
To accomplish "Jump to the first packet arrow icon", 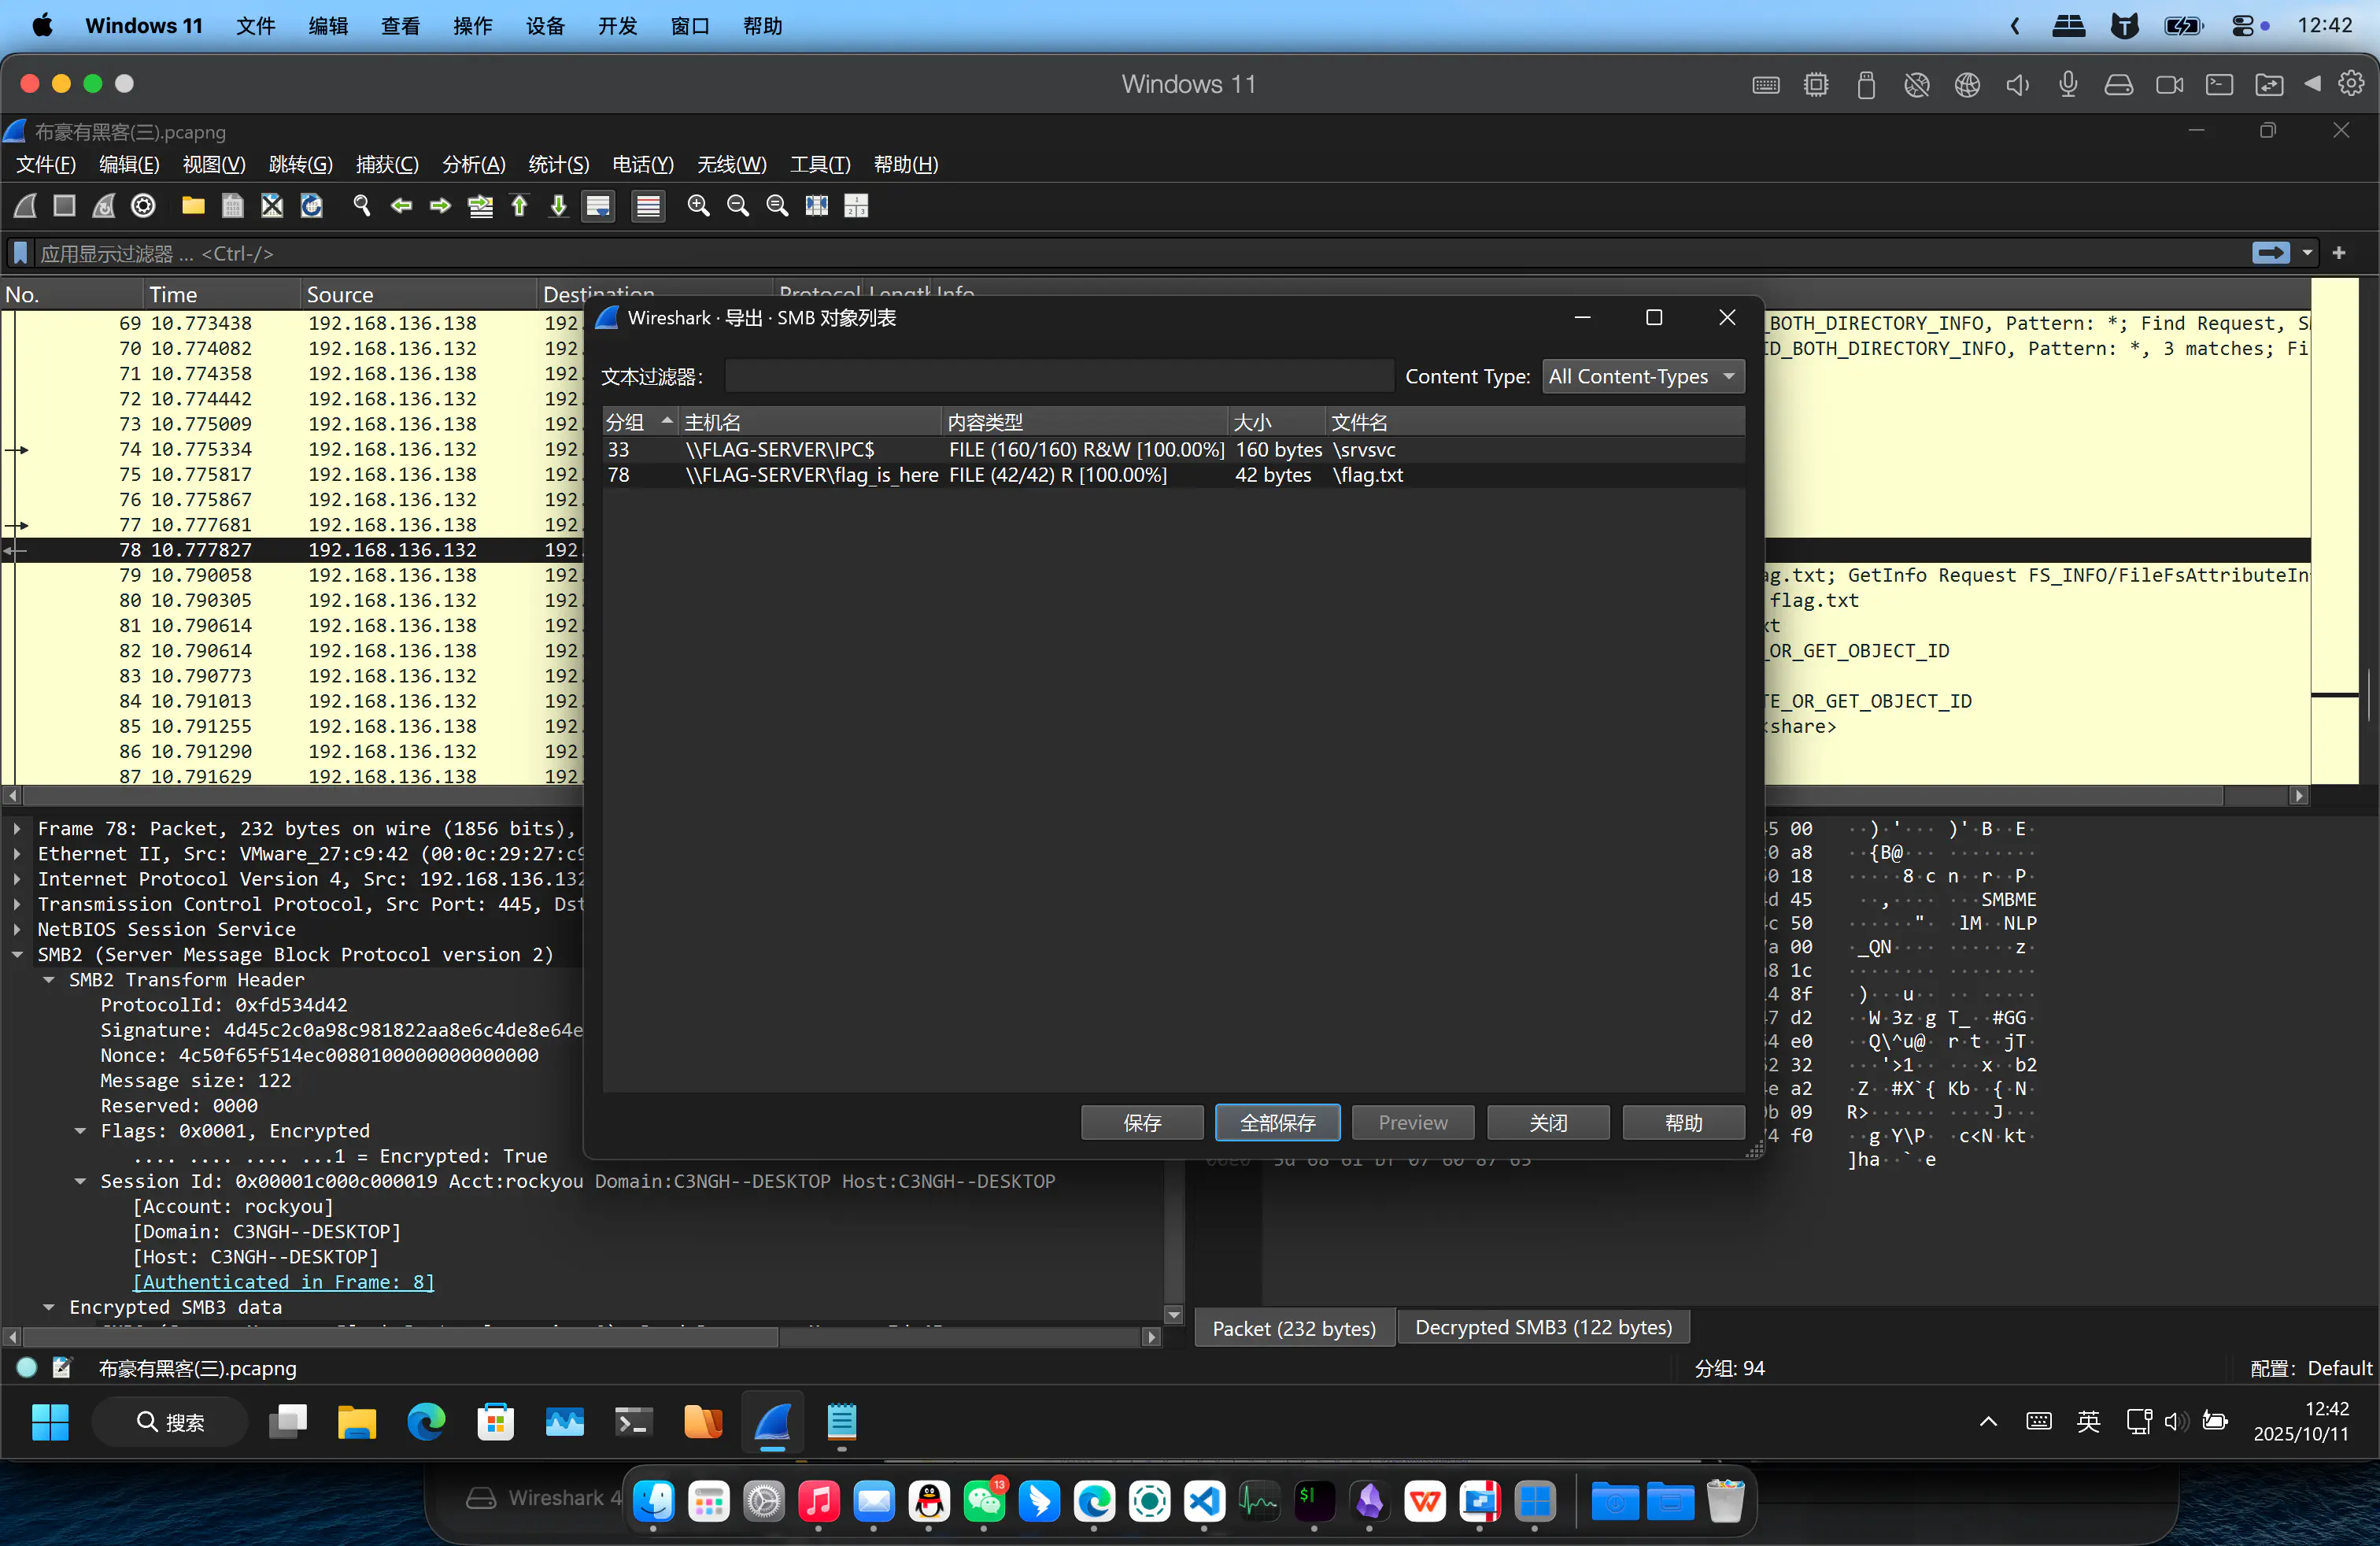I will click(519, 206).
